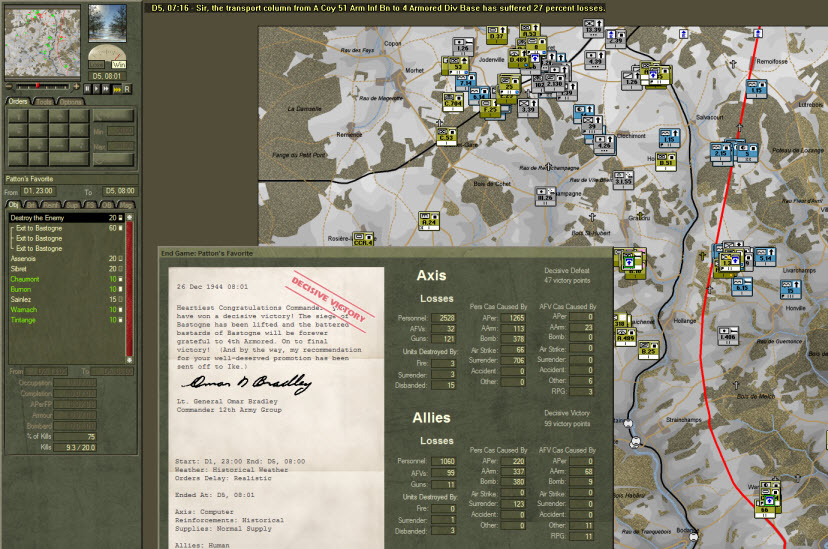The width and height of the screenshot is (828, 549).
Task: Select the Burnon objective row
Action: (x=67, y=289)
